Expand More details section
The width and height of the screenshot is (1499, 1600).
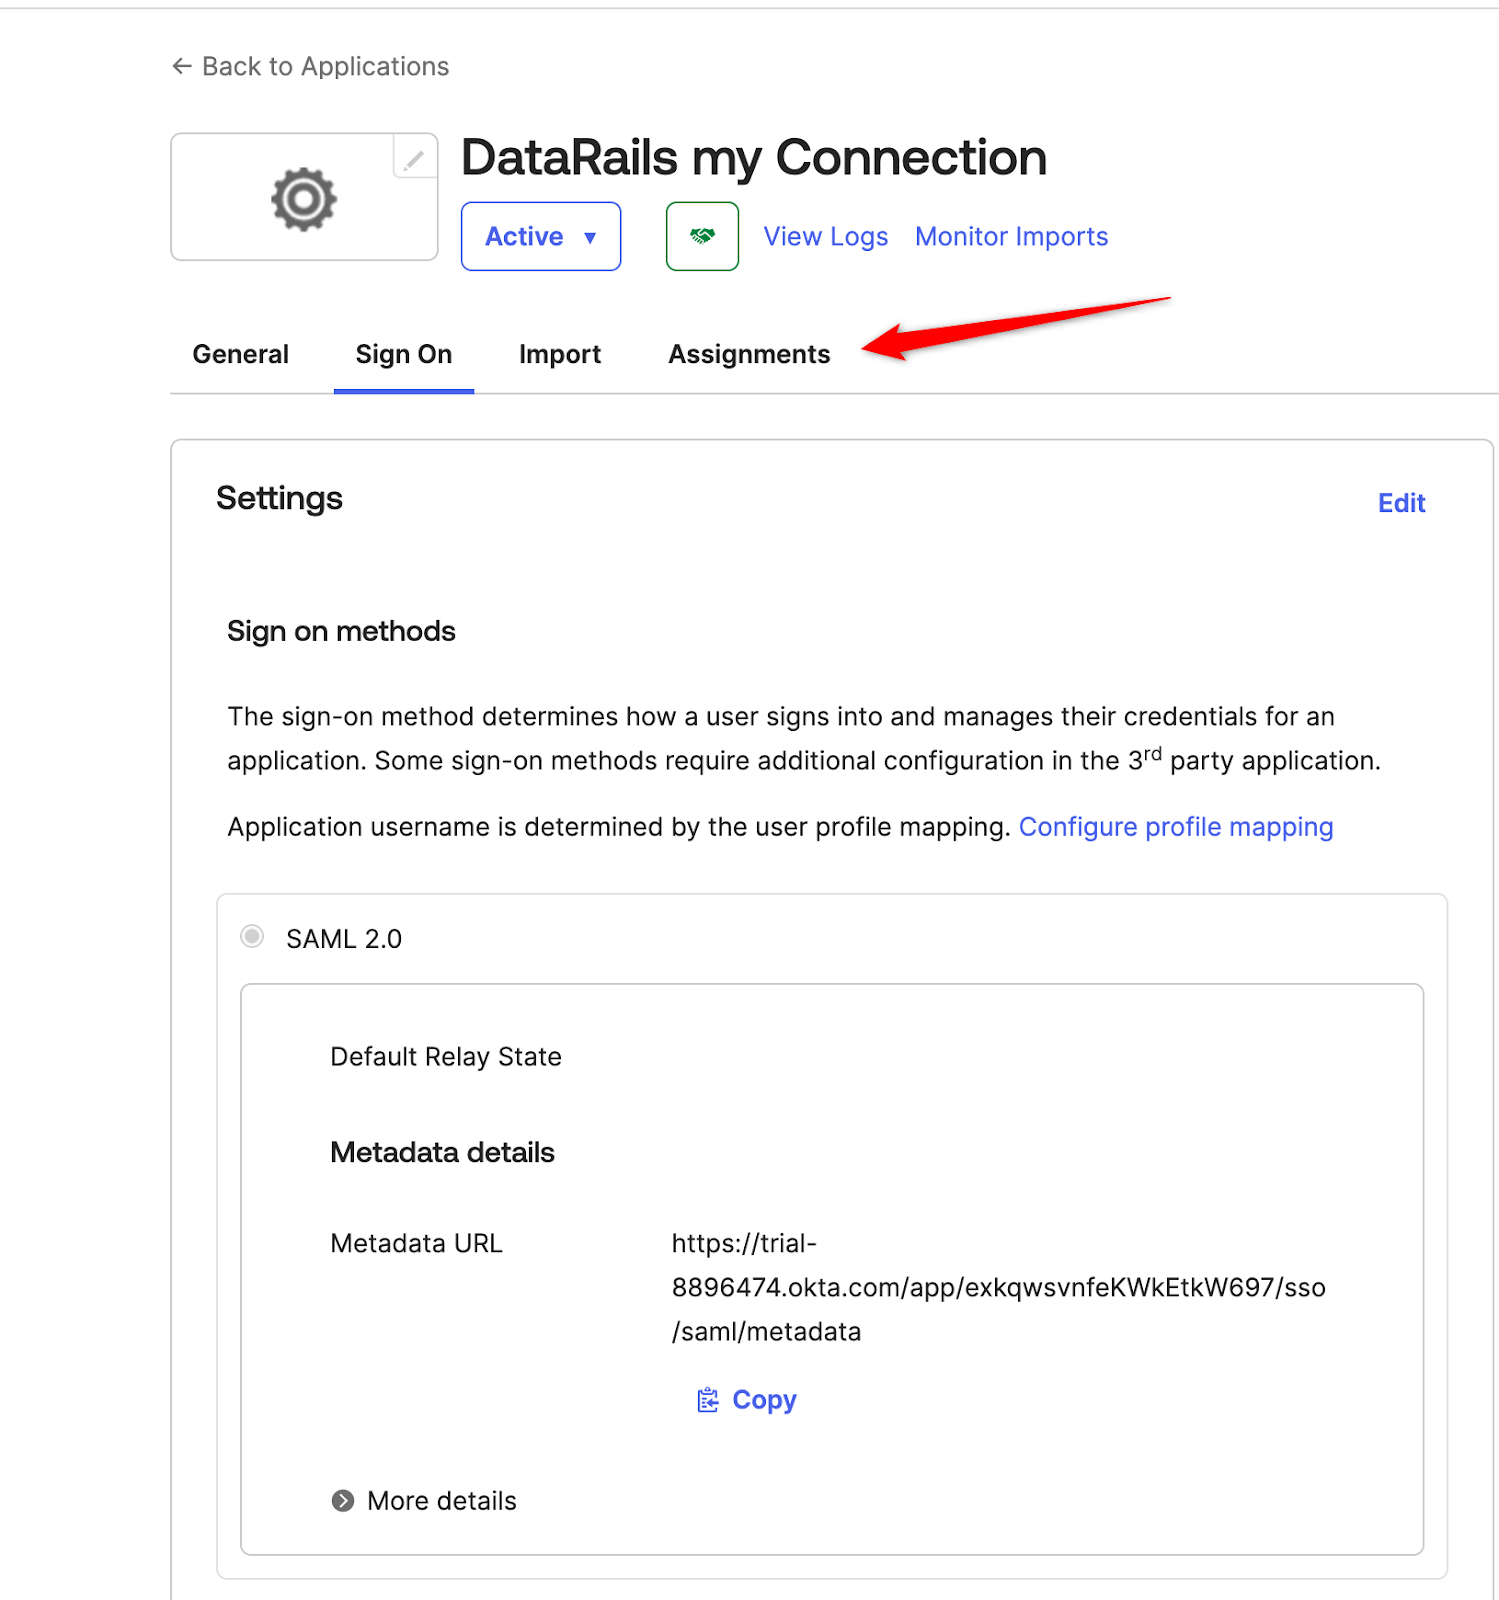point(424,1501)
